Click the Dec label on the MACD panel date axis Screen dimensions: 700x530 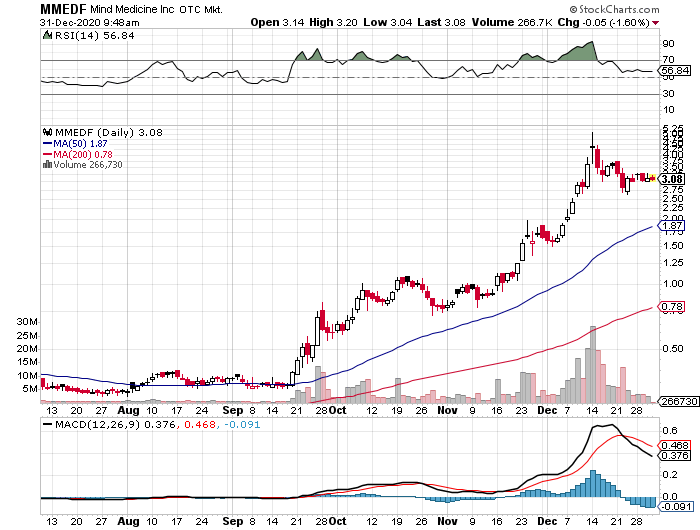547,521
